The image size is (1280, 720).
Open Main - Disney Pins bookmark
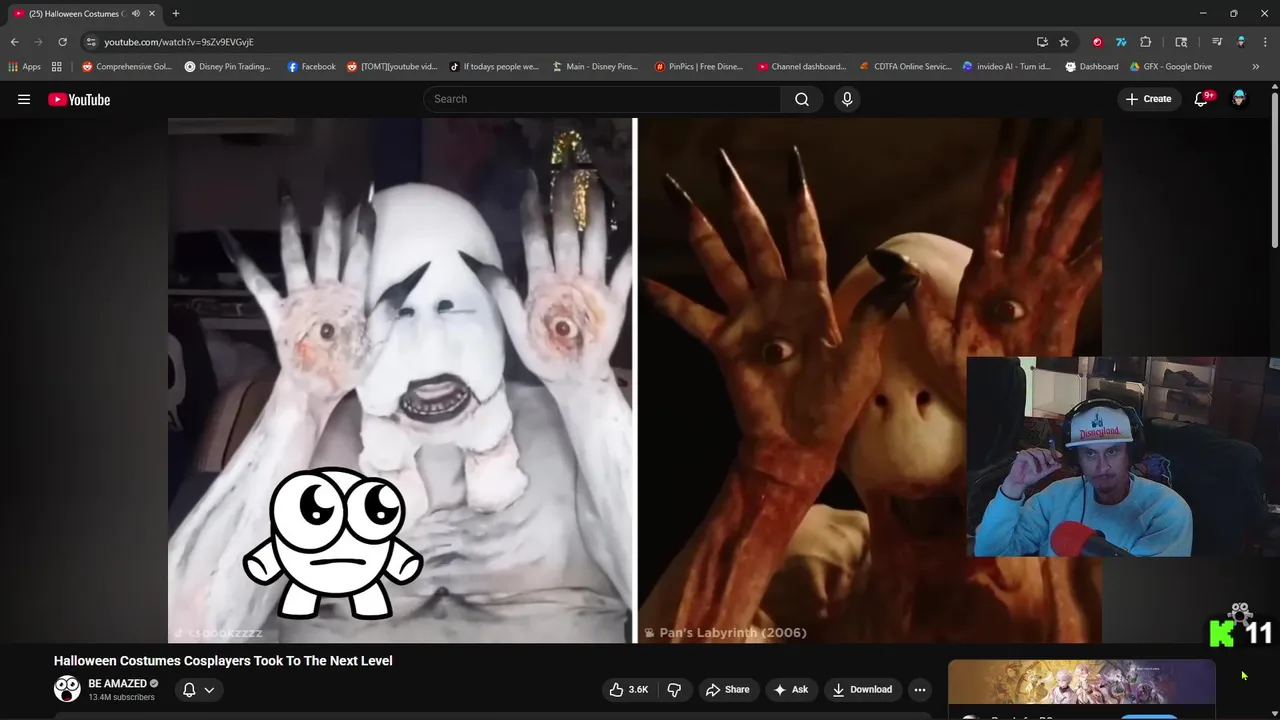(x=595, y=67)
